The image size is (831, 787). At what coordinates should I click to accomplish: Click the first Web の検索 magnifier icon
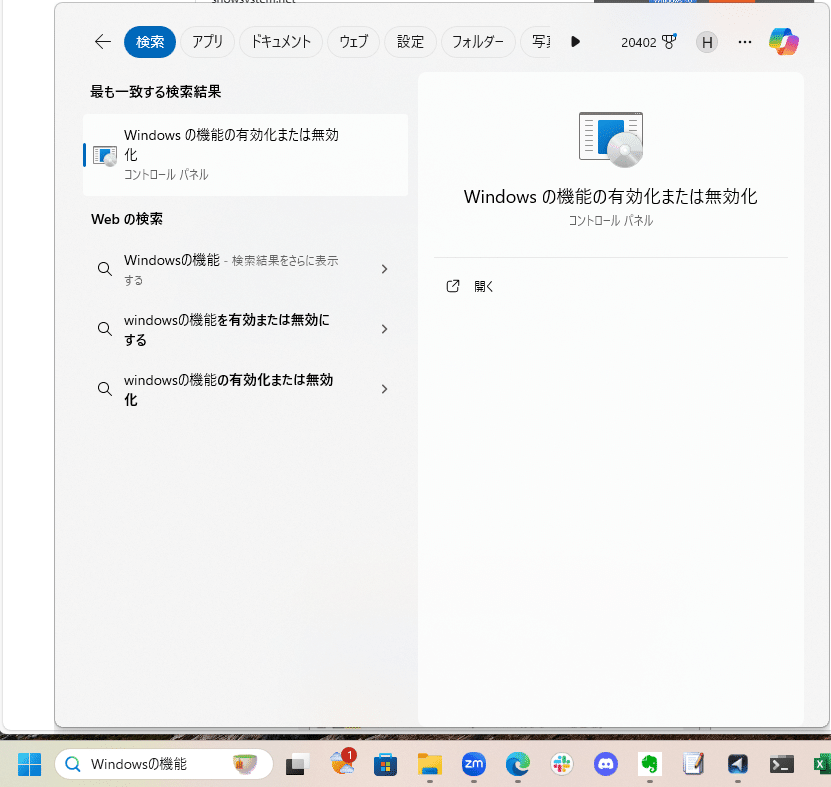105,269
